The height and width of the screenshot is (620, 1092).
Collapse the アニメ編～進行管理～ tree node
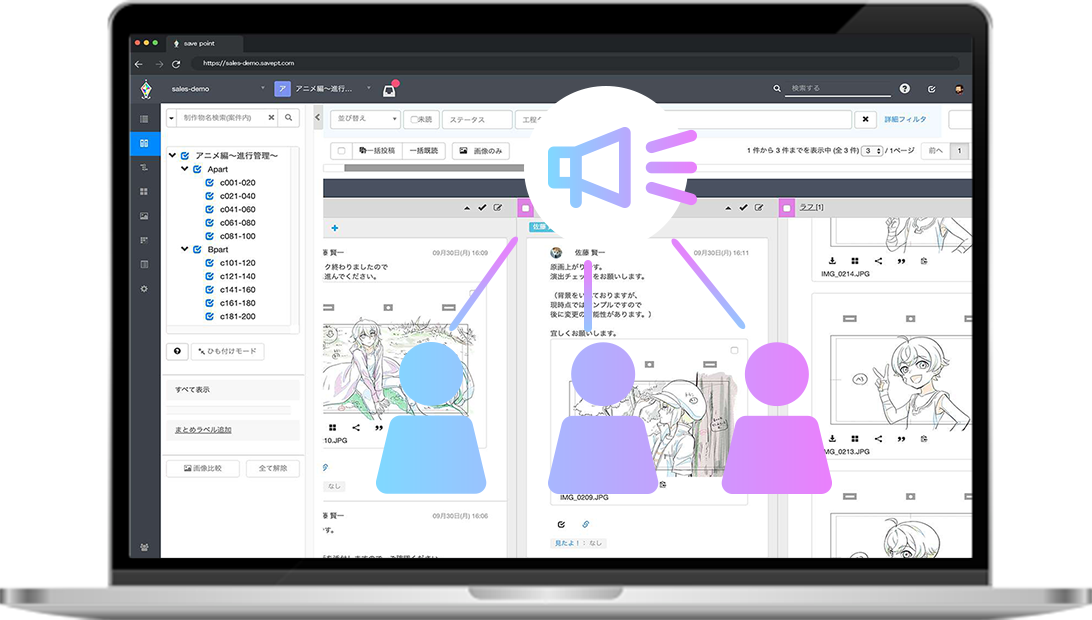tap(173, 155)
